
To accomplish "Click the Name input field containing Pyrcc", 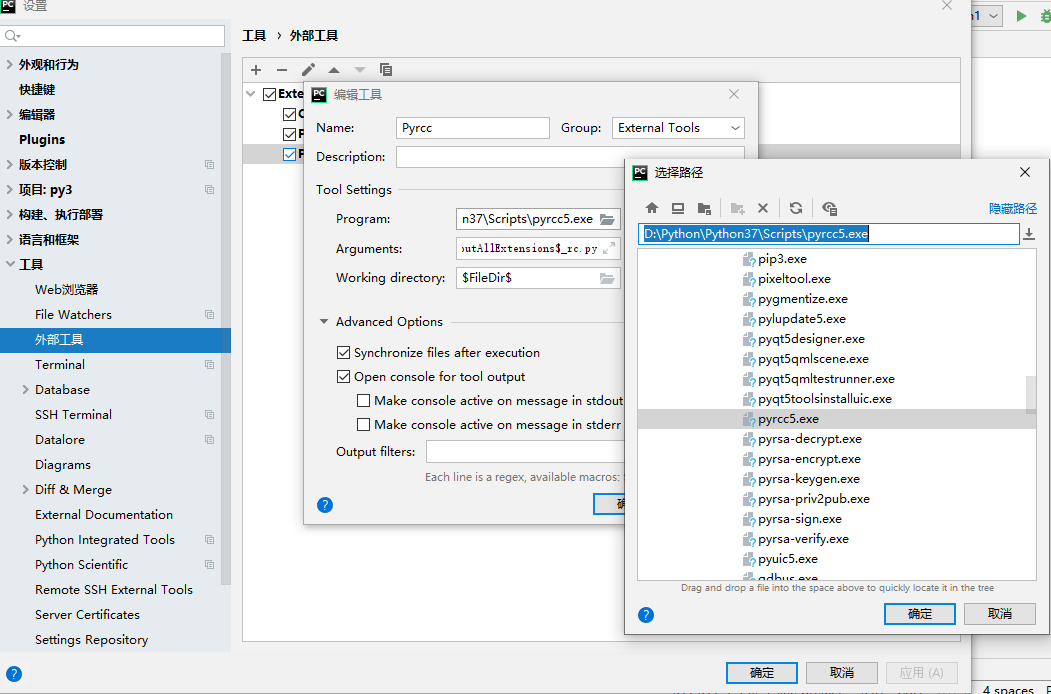I will pos(473,128).
